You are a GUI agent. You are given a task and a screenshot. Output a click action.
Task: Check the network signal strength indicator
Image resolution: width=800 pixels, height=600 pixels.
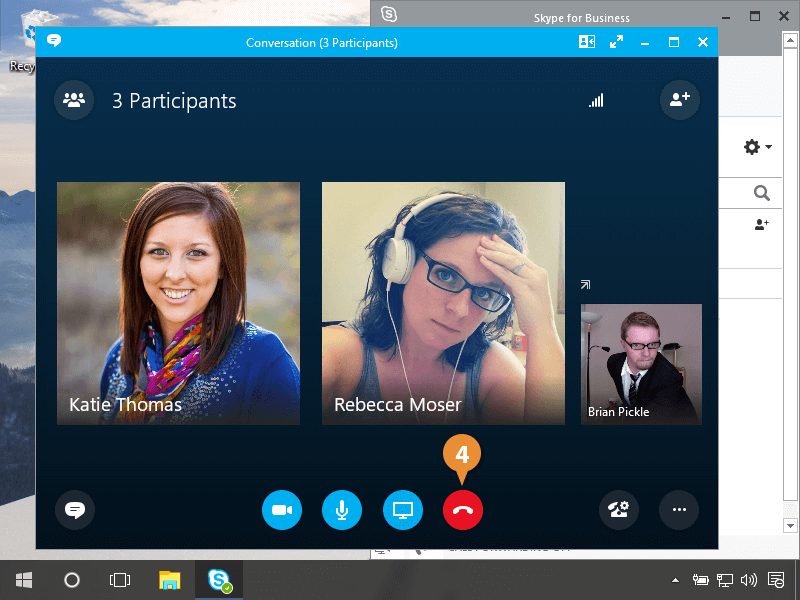pyautogui.click(x=596, y=101)
